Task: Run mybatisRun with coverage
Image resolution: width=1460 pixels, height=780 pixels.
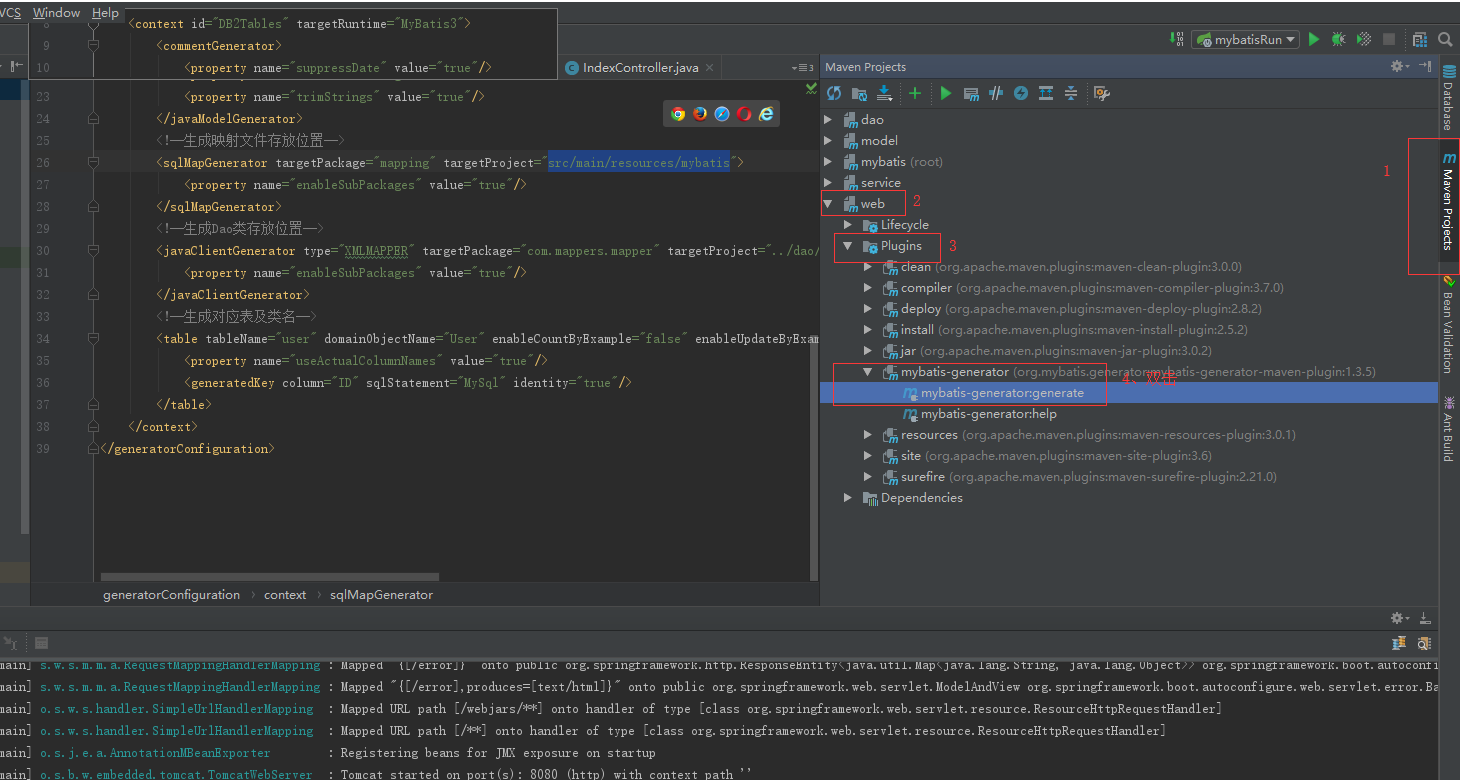Action: 1364,39
